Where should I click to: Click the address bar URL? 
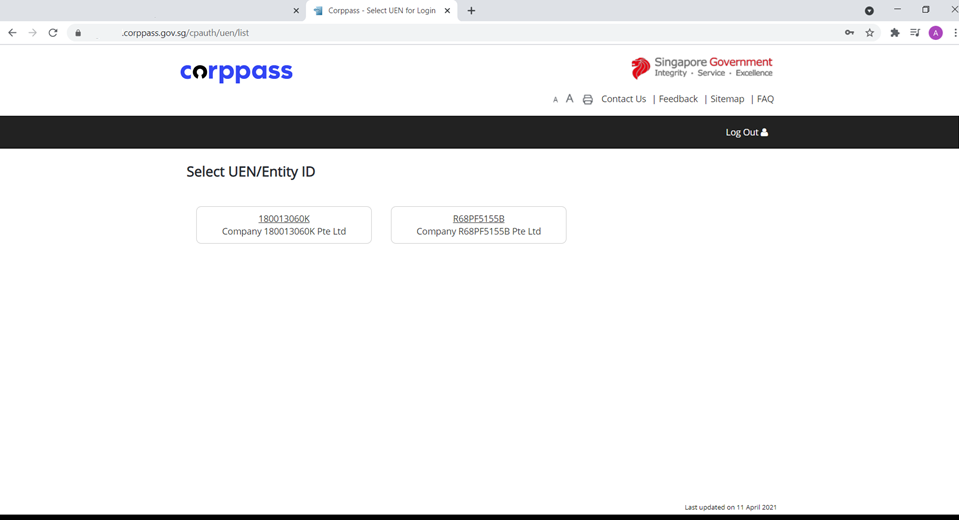click(x=185, y=33)
